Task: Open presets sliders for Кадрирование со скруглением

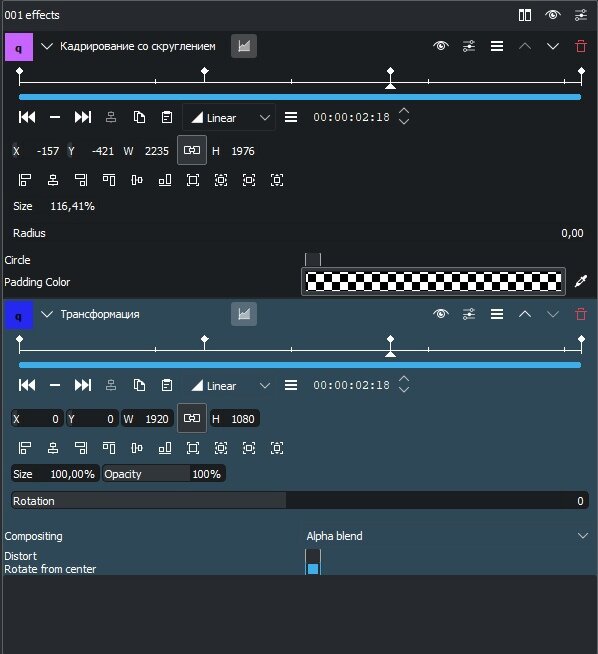Action: 469,46
